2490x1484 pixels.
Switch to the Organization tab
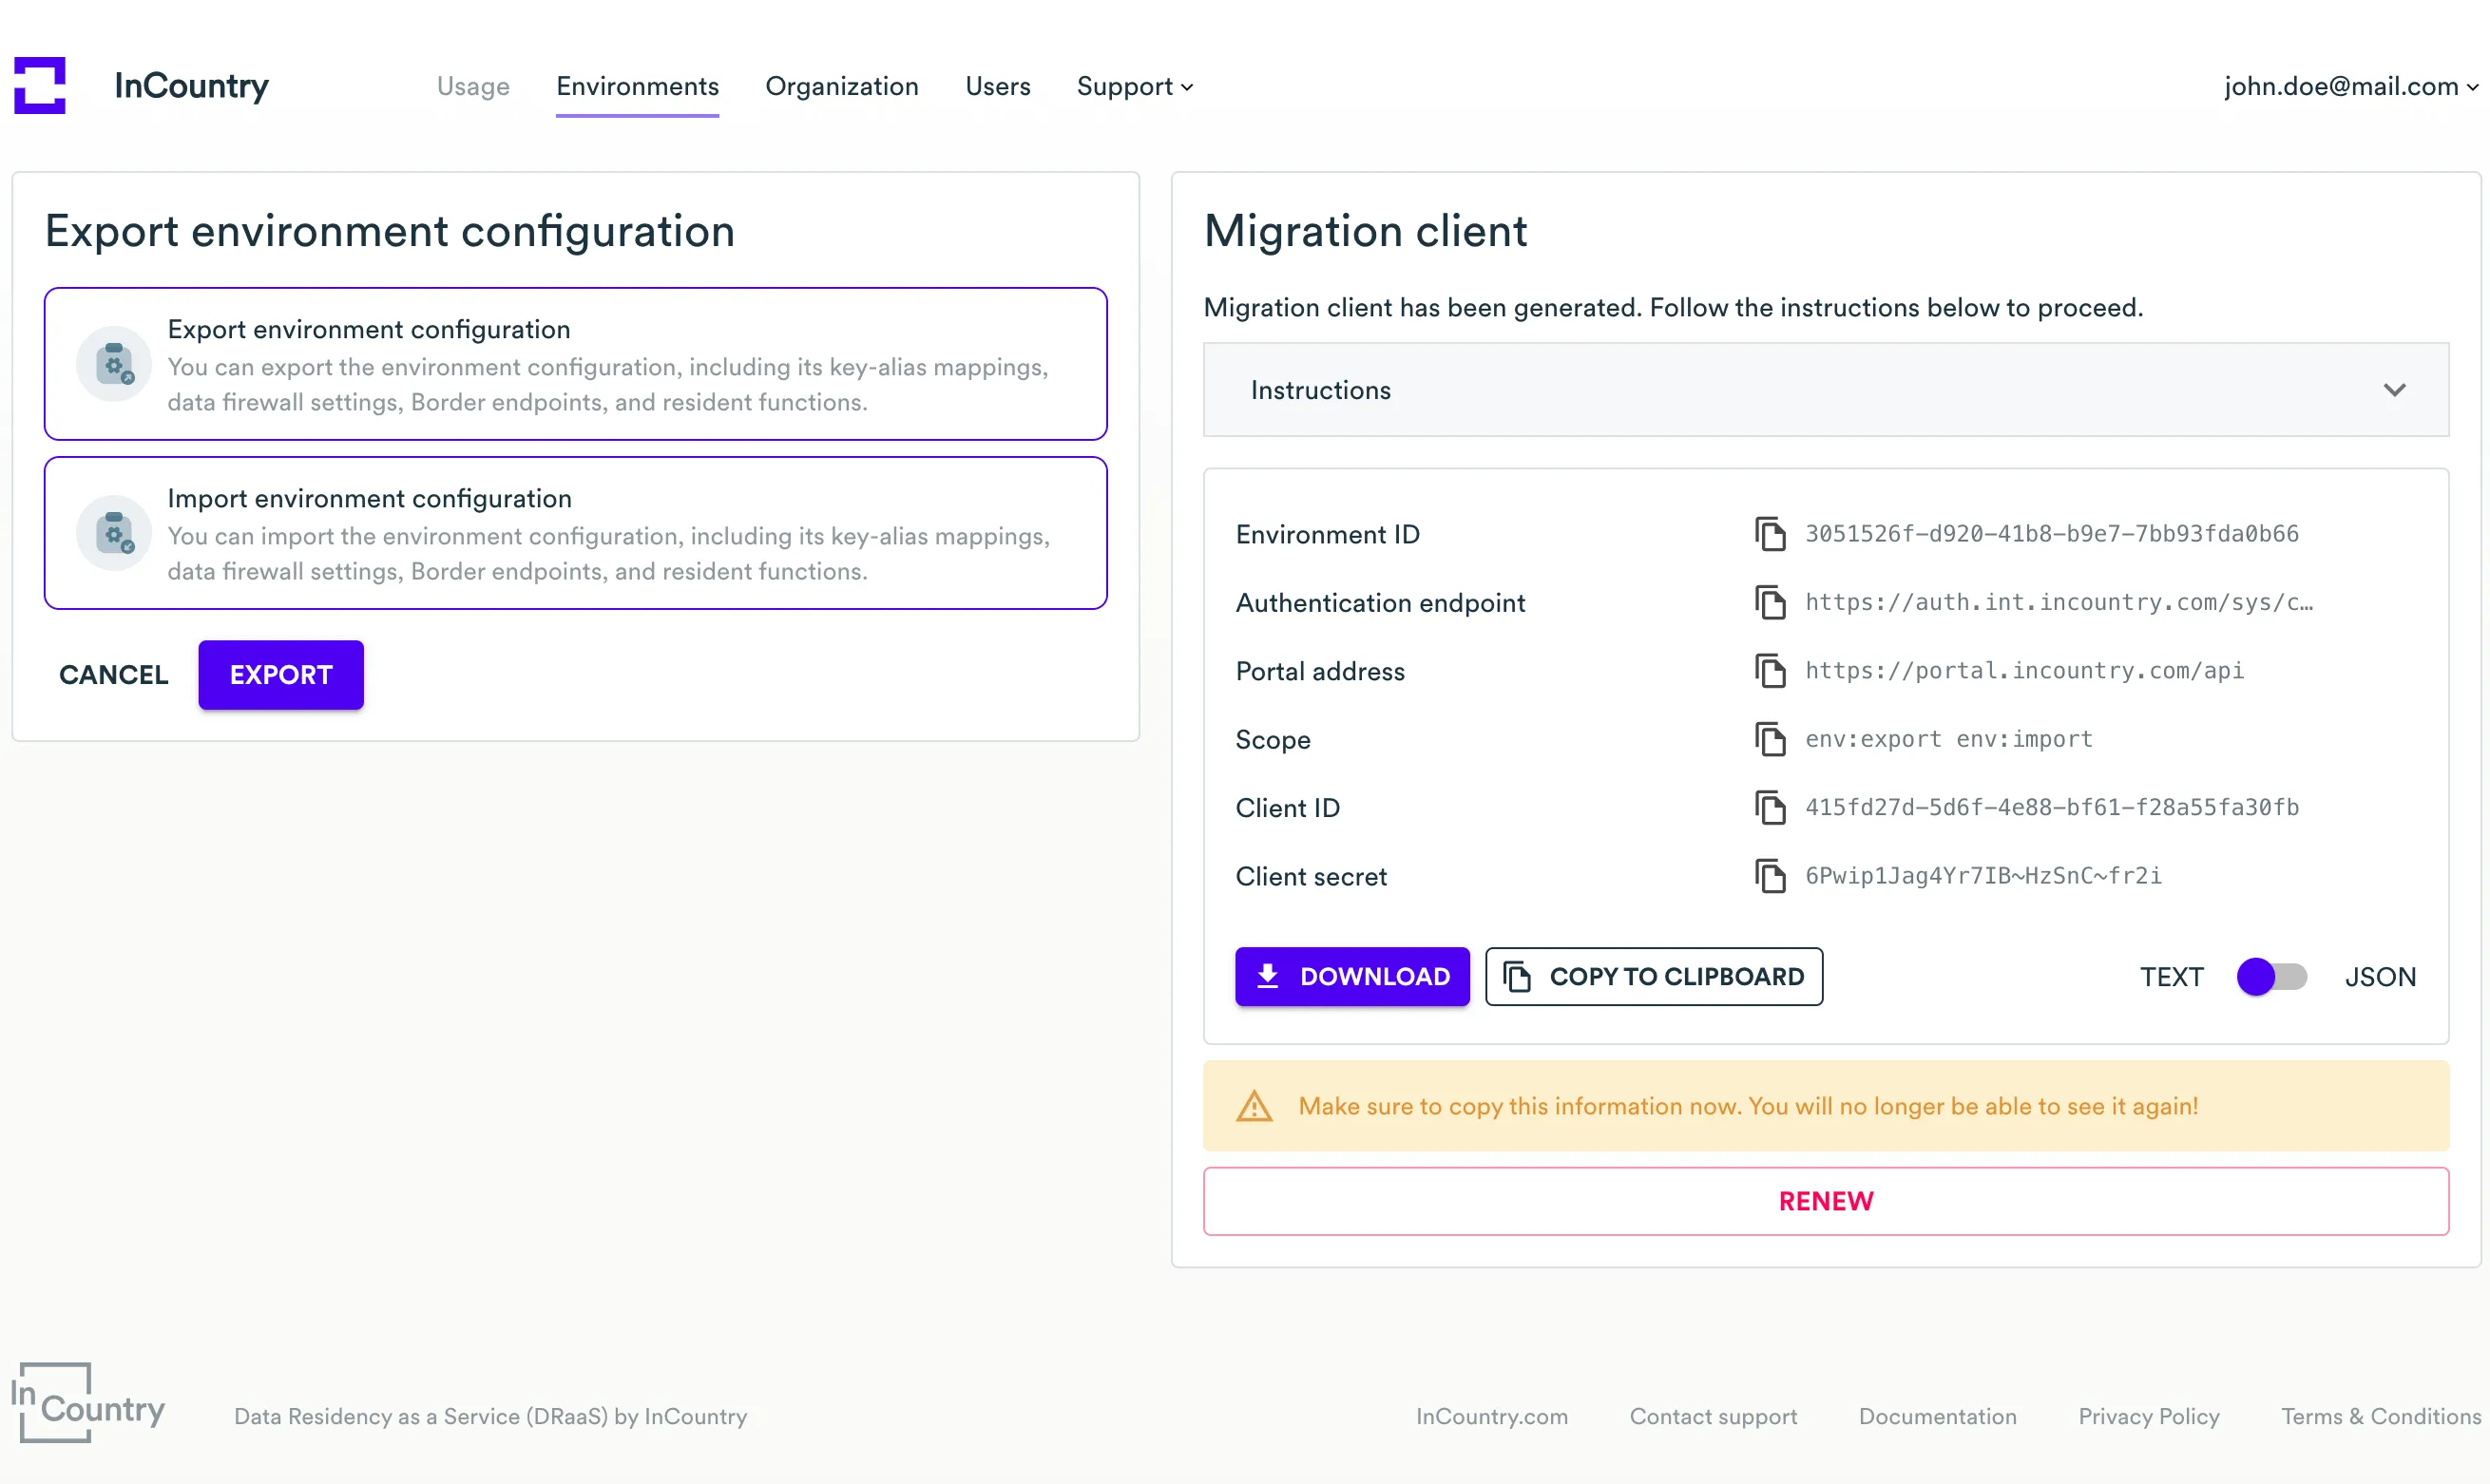click(841, 86)
